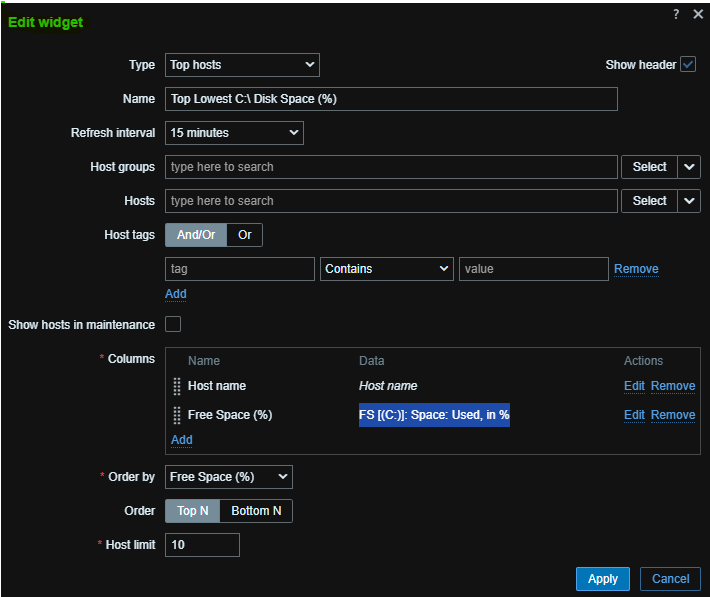Open the tag operator Contains dropdown
Screen dimensions: 710x597
(x=387, y=269)
